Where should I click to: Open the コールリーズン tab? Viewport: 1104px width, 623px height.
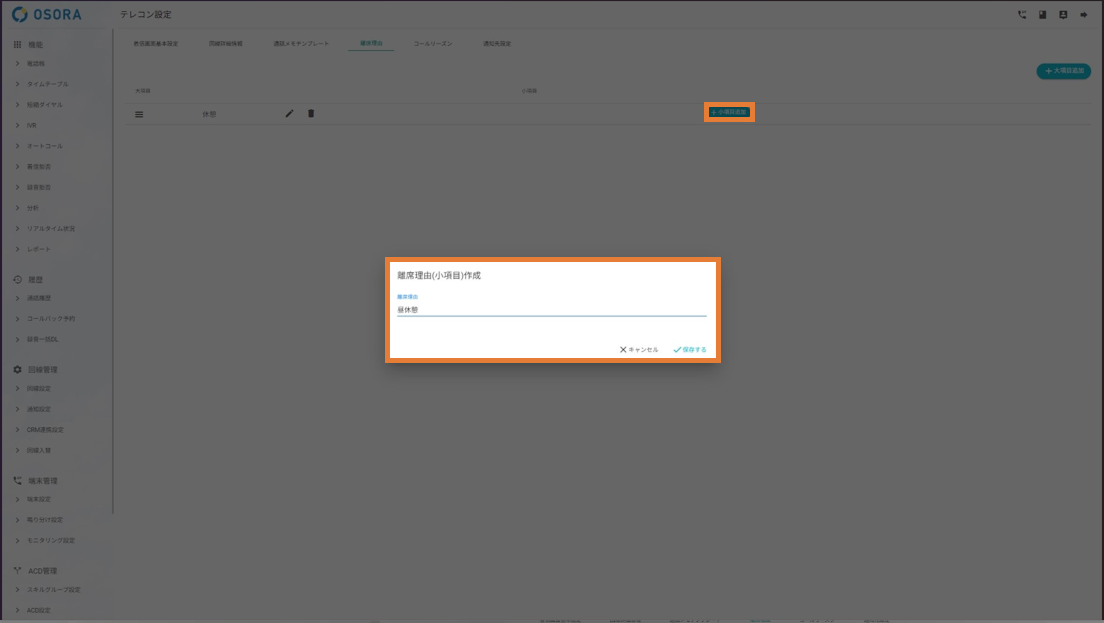(x=432, y=44)
